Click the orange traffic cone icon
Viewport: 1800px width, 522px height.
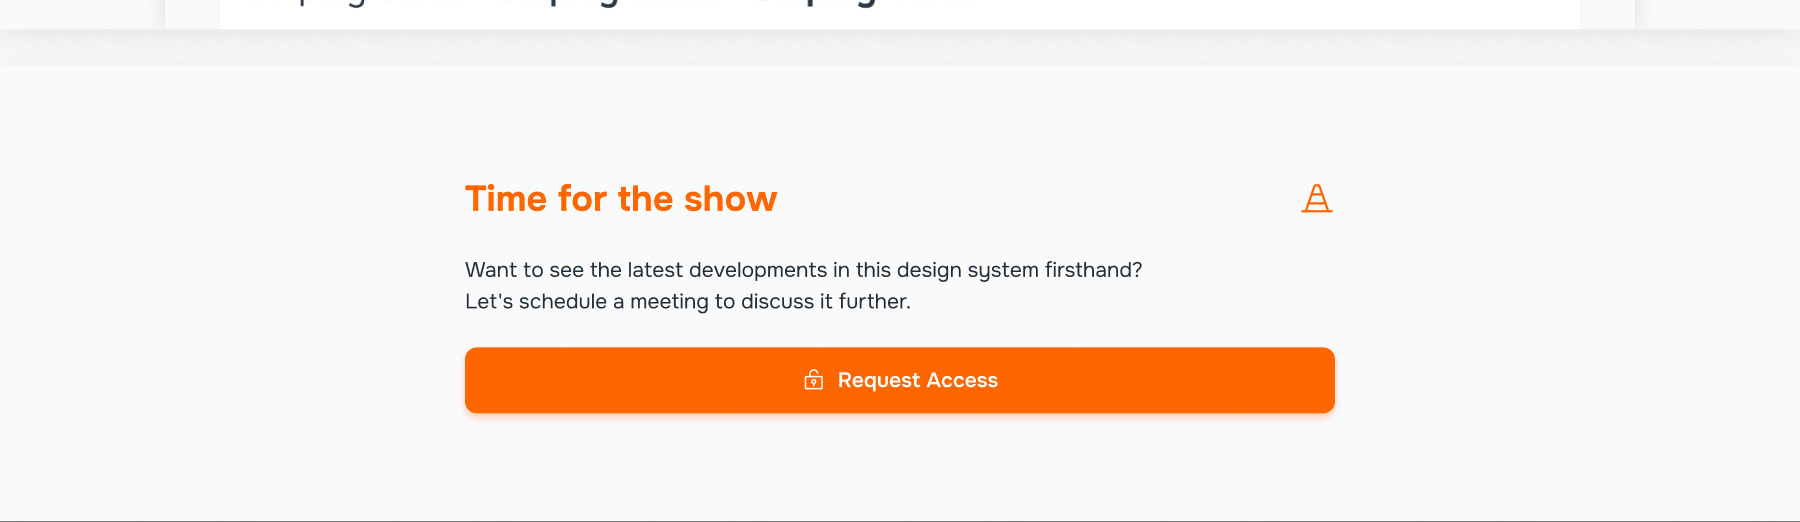click(1317, 198)
